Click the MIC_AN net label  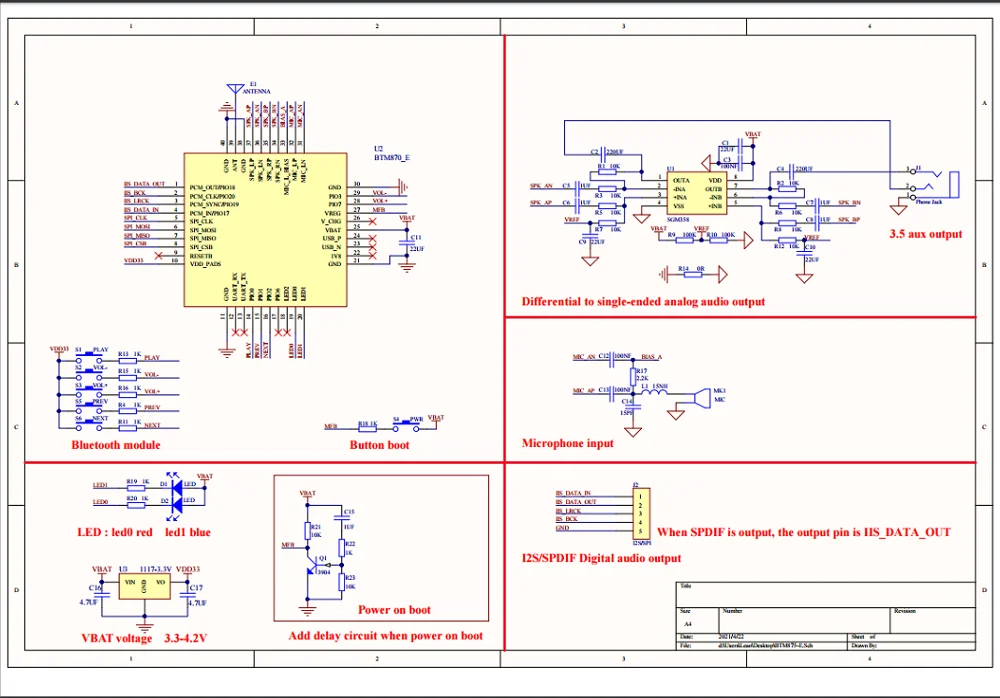tap(584, 357)
